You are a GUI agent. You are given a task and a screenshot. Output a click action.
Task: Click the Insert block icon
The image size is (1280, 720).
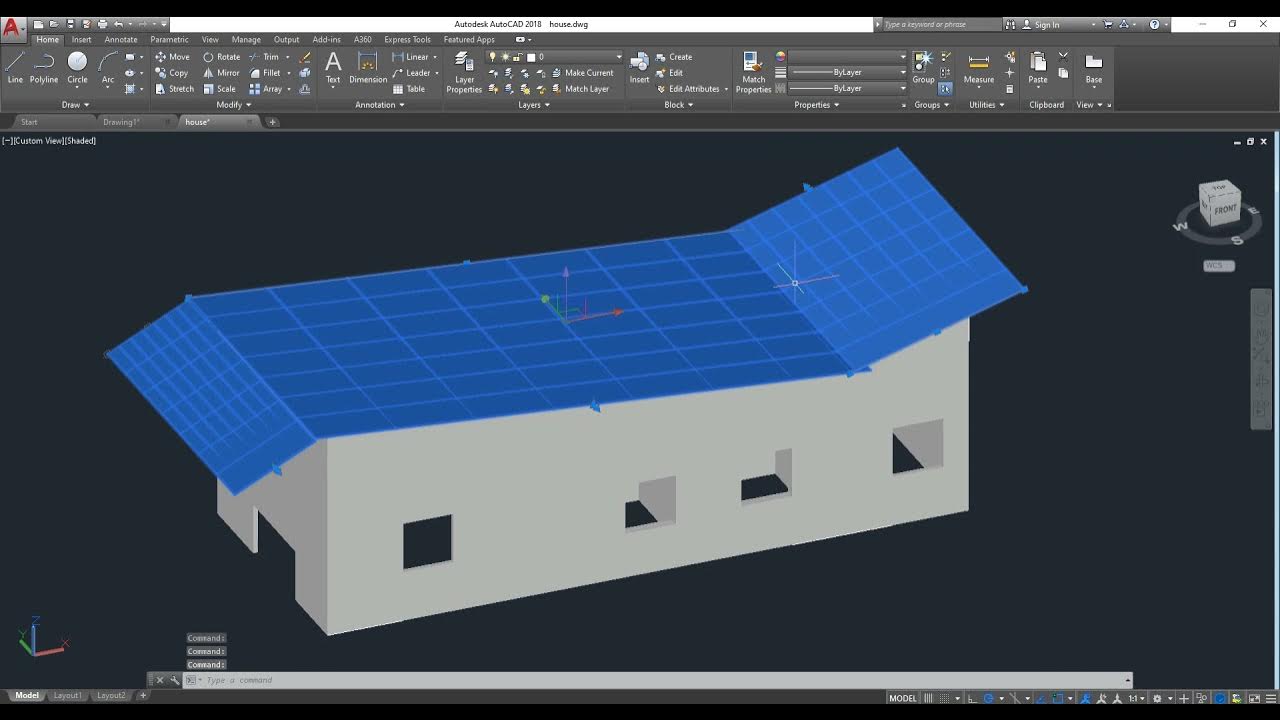(639, 68)
